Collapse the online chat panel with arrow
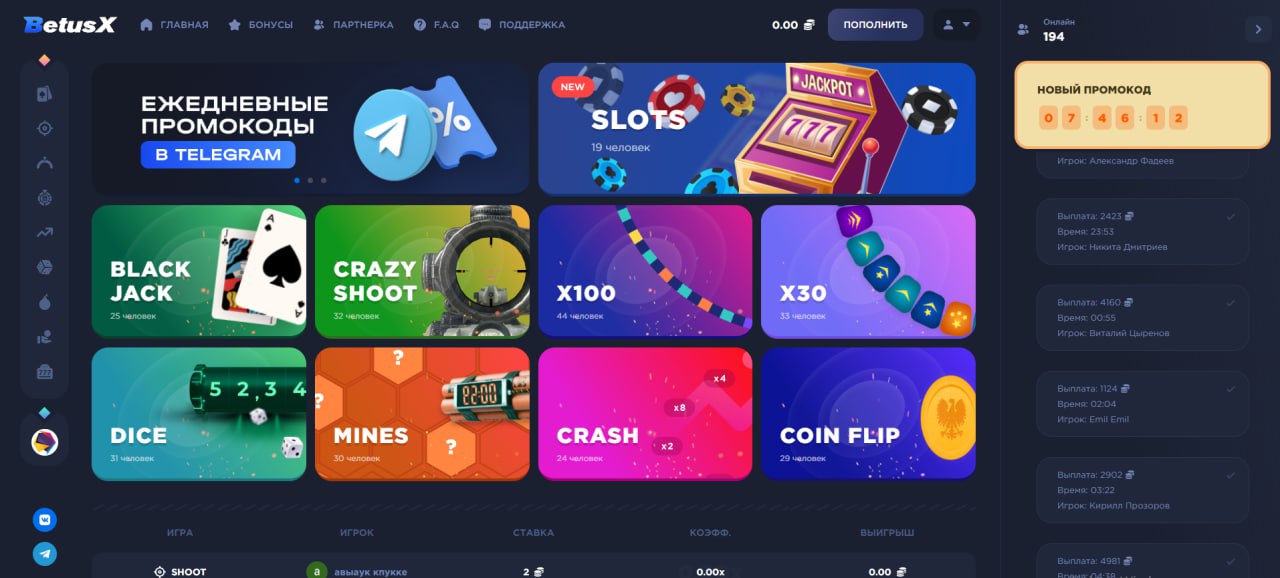 [x=1259, y=29]
